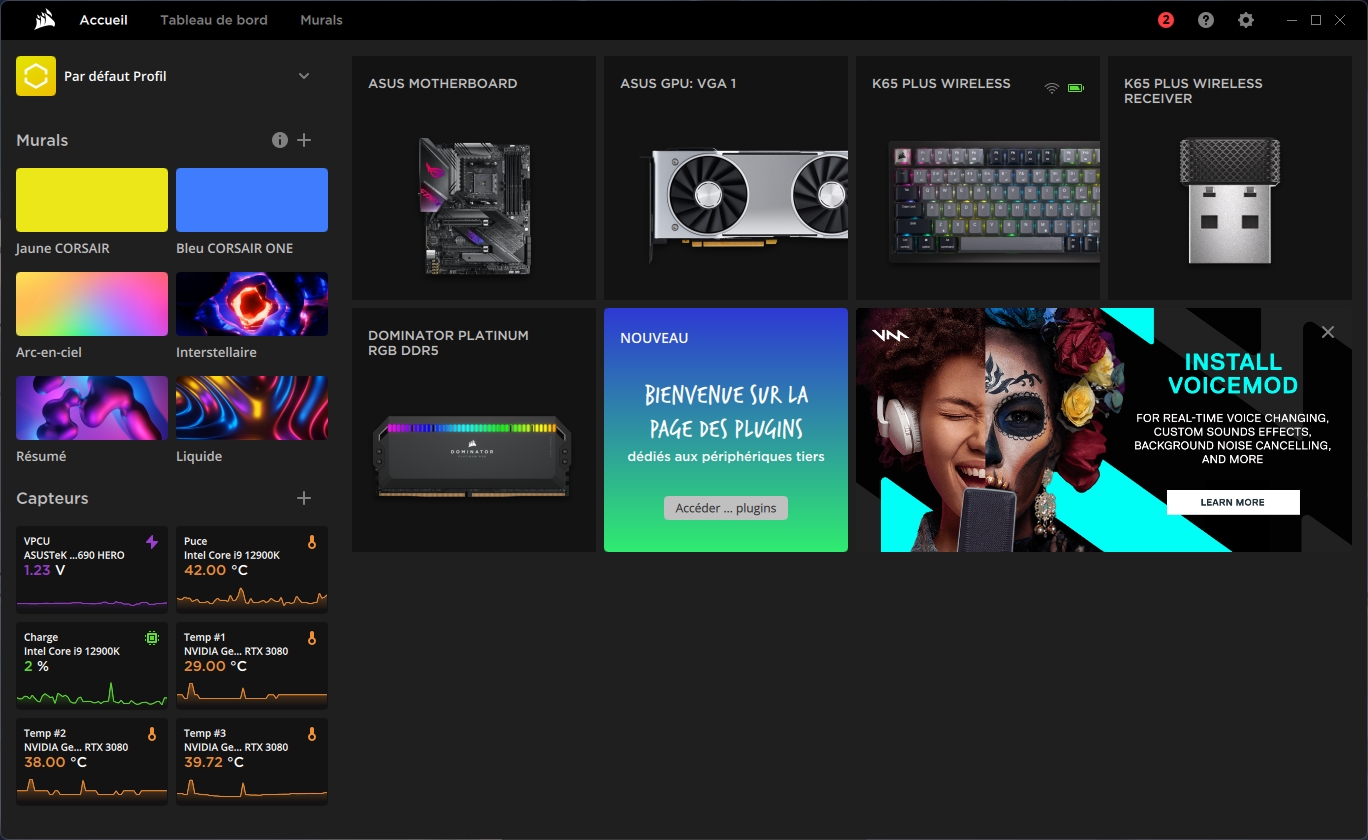Switch to the Tableau de bord tab

click(214, 20)
